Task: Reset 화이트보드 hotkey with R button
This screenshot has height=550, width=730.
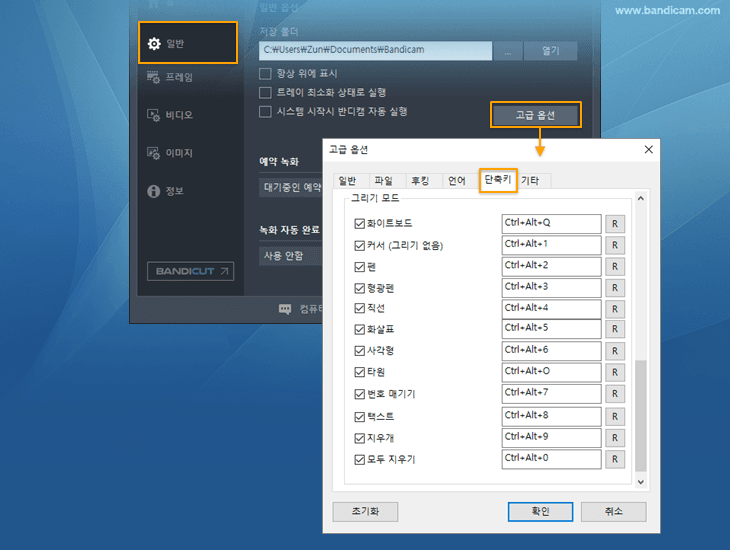Action: (615, 224)
